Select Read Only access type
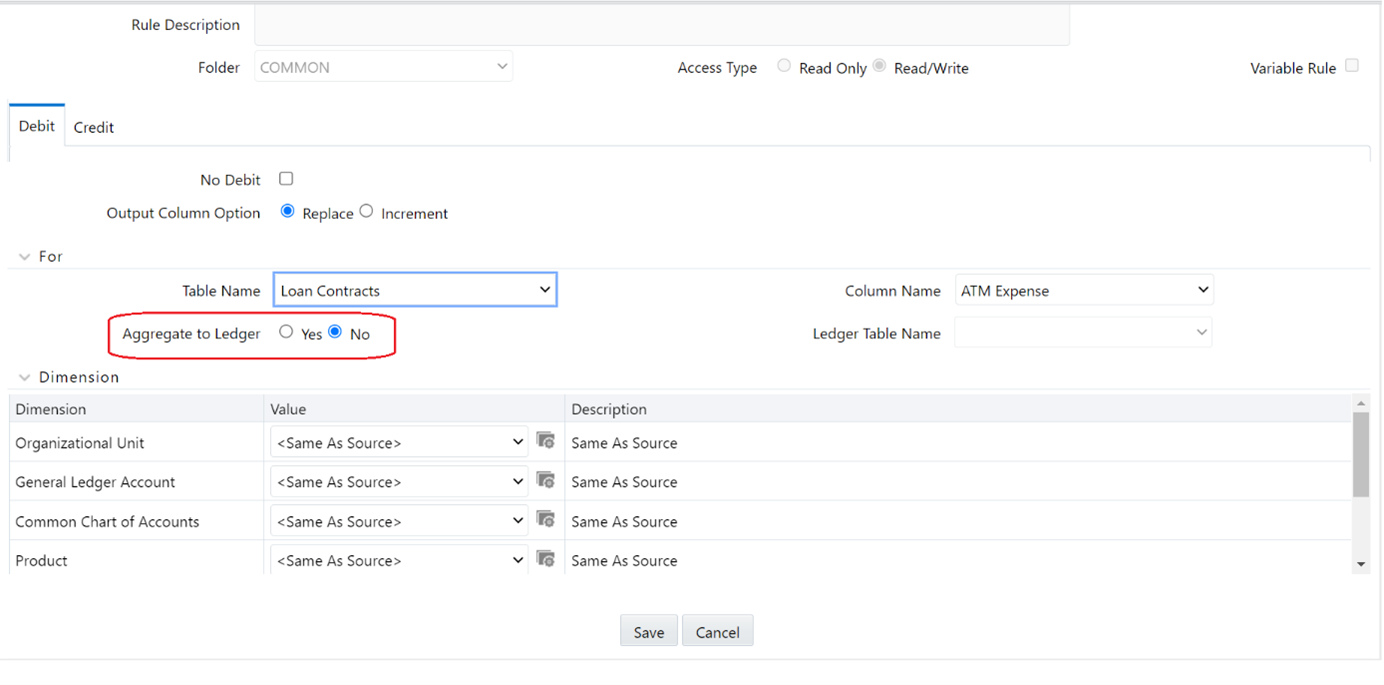The height and width of the screenshot is (685, 1384). (784, 65)
